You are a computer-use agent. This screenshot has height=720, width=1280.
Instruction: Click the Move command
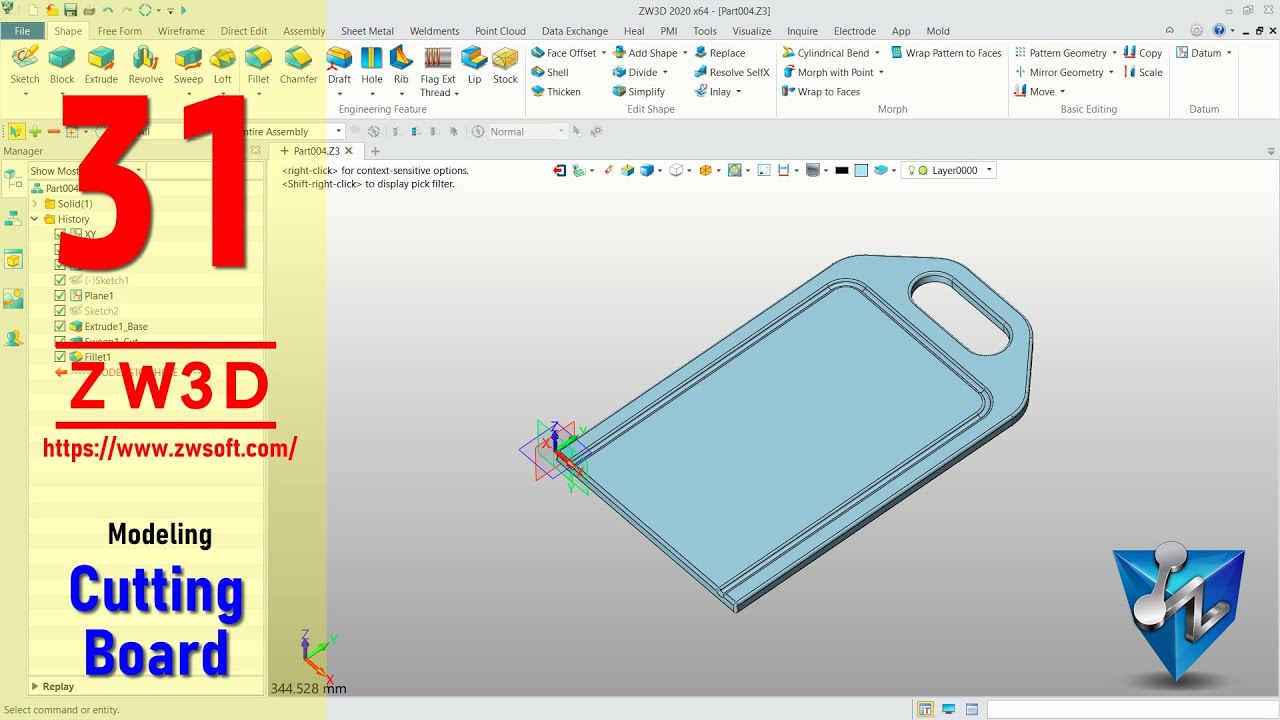point(1034,91)
